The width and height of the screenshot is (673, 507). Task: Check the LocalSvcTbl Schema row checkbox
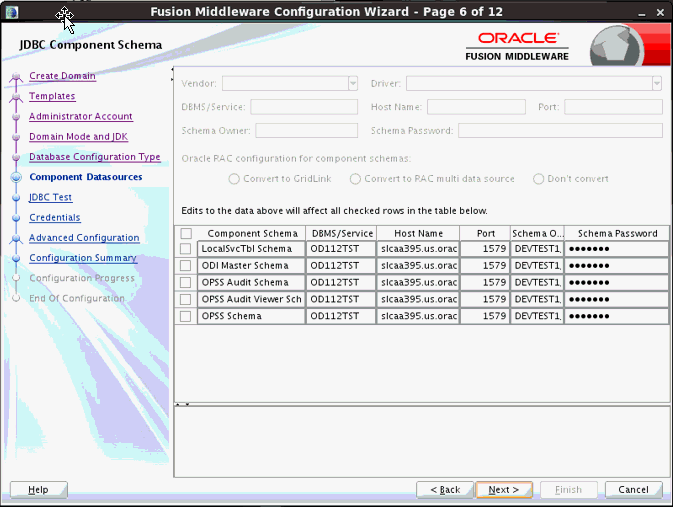(186, 249)
